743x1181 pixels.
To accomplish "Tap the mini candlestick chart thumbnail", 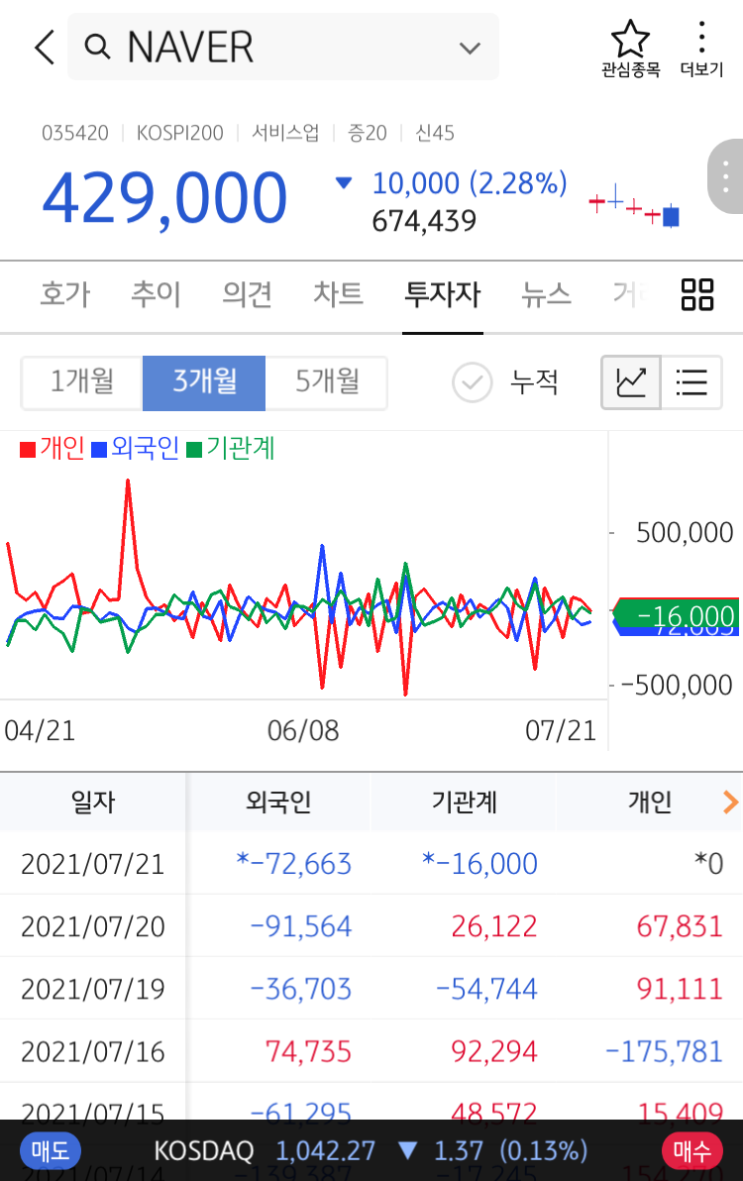I will pos(634,206).
